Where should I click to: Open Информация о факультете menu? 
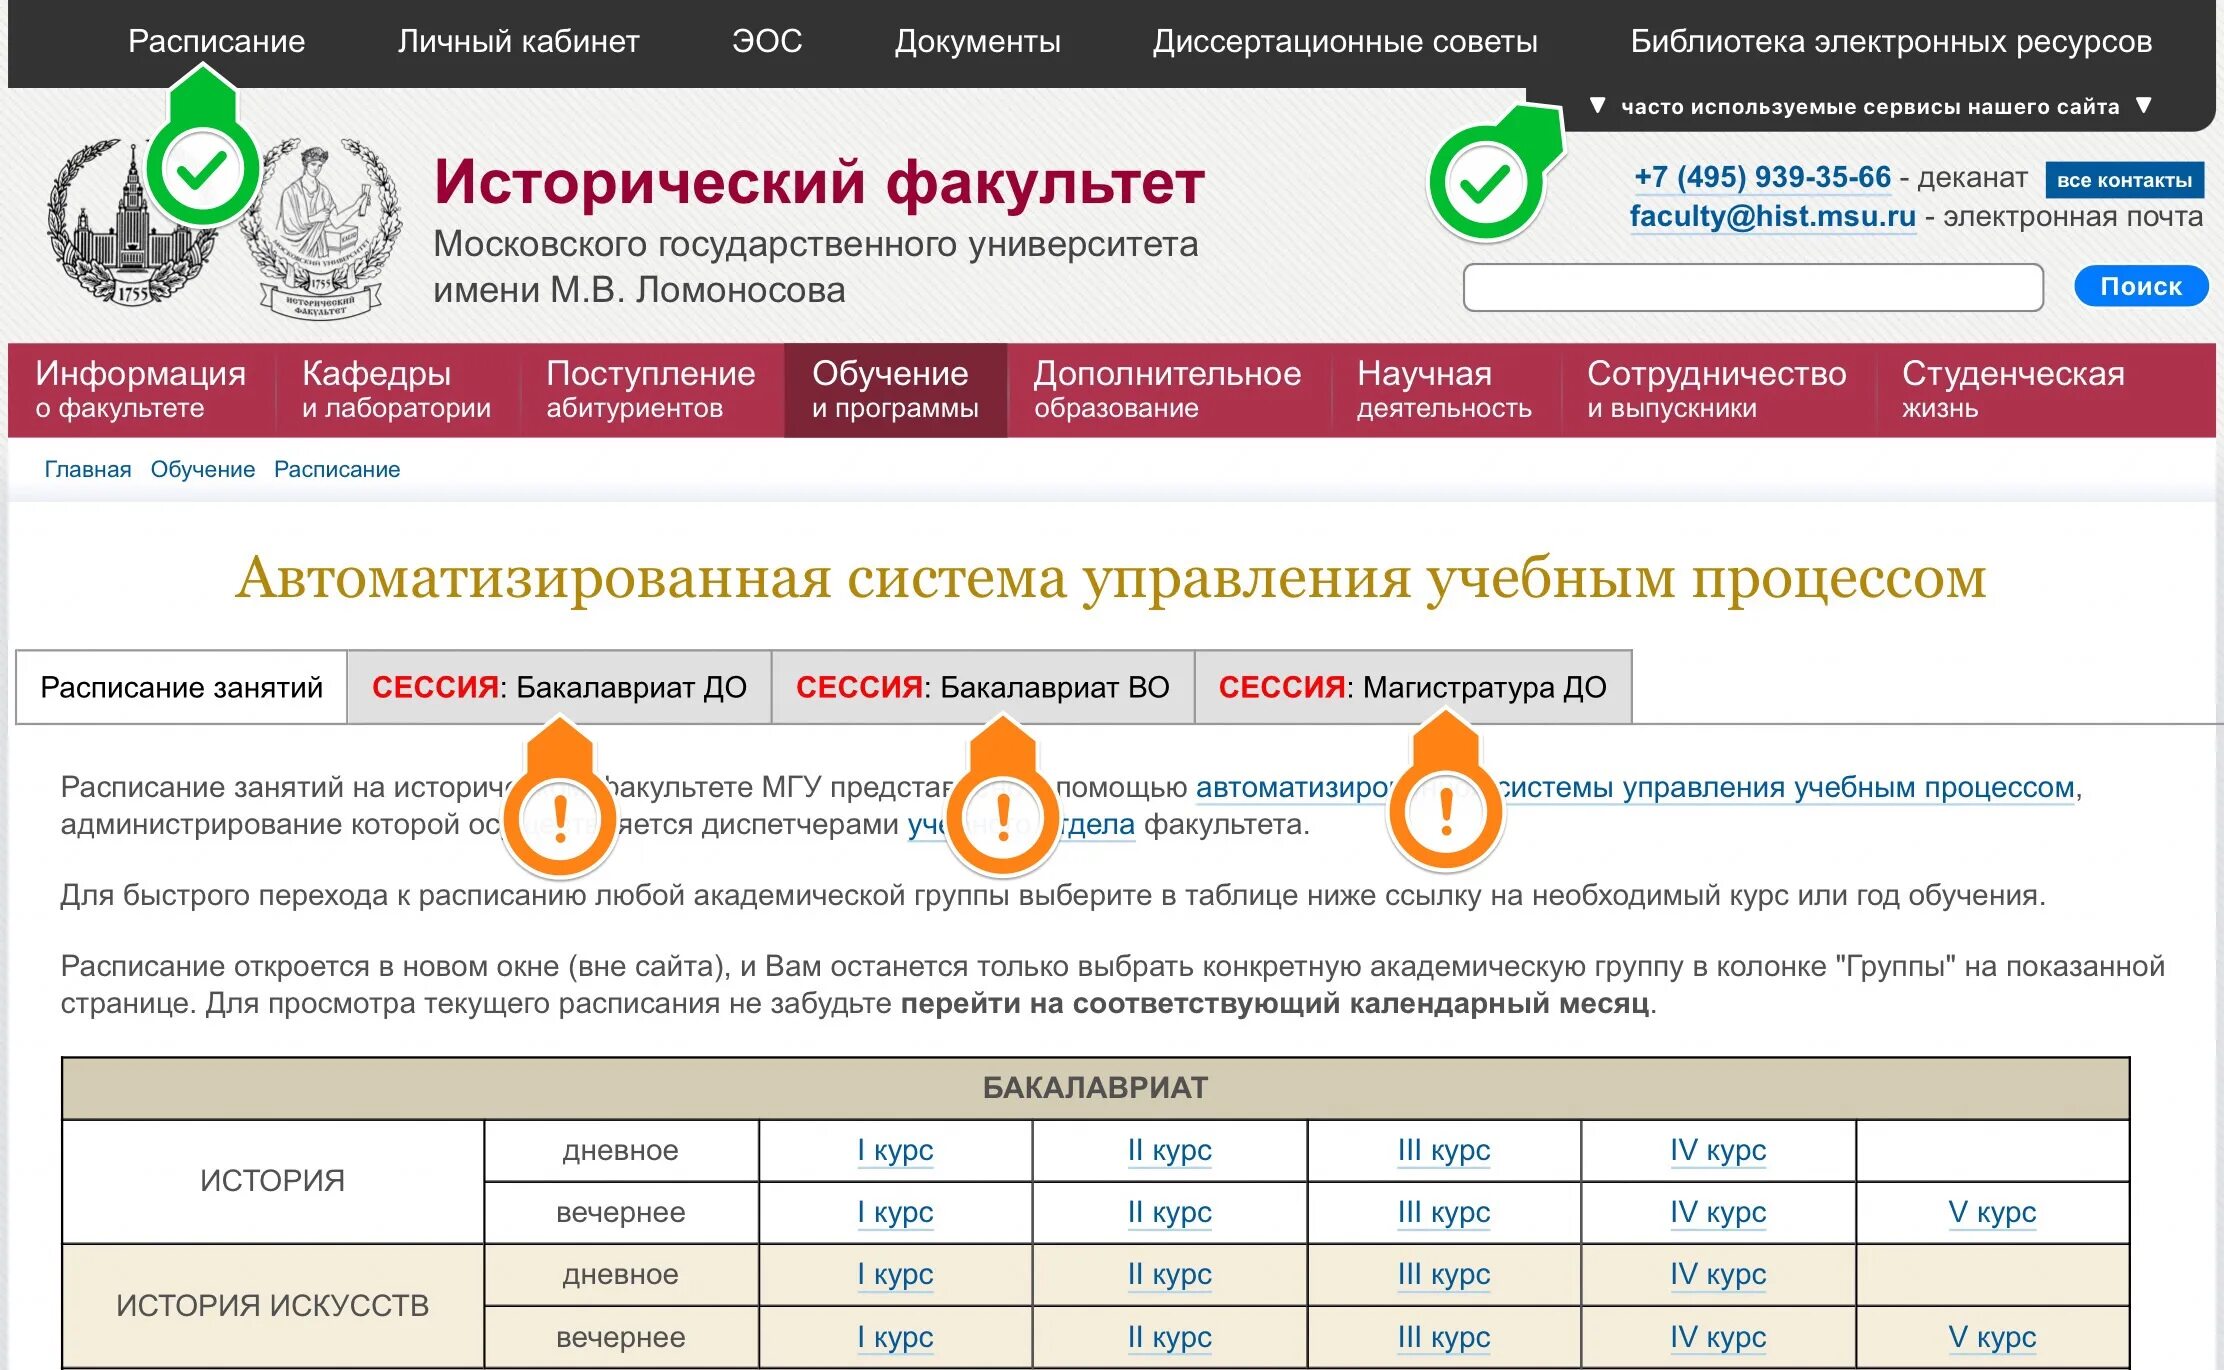[x=141, y=389]
